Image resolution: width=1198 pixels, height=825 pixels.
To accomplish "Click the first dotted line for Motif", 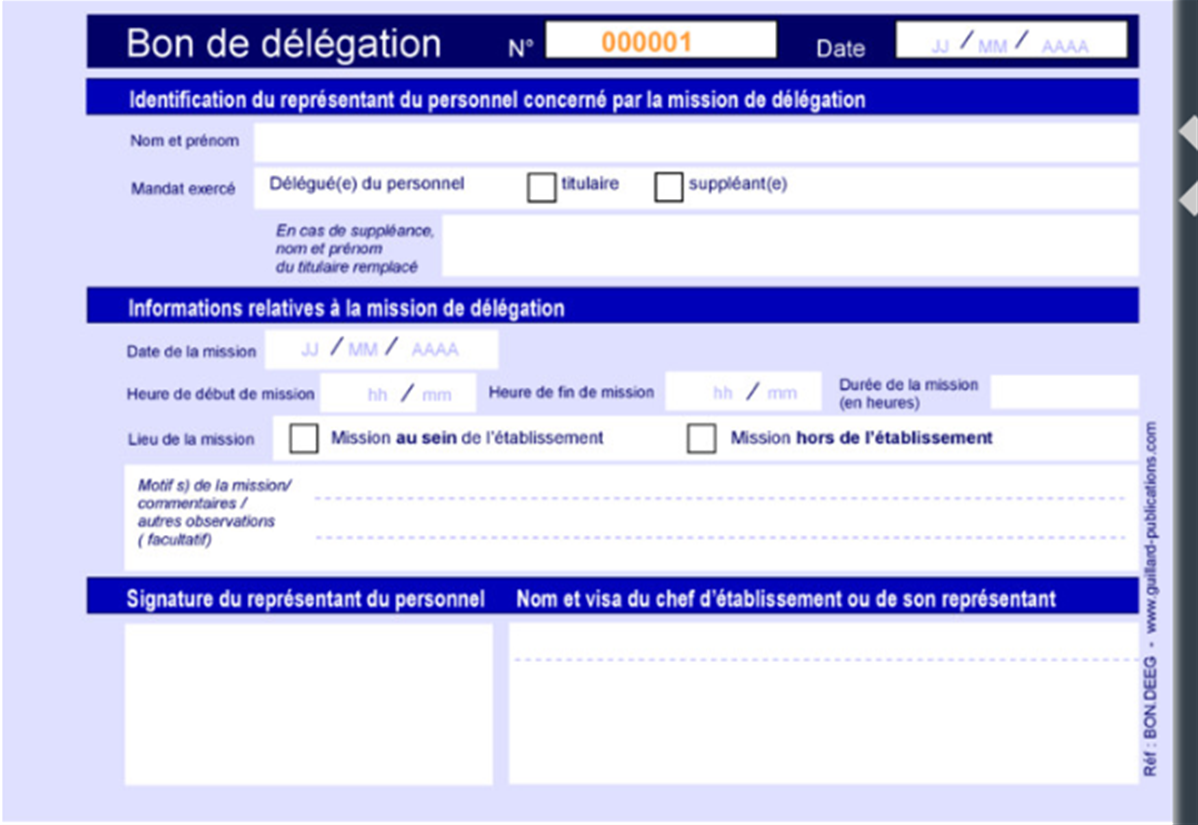I will [x=720, y=499].
